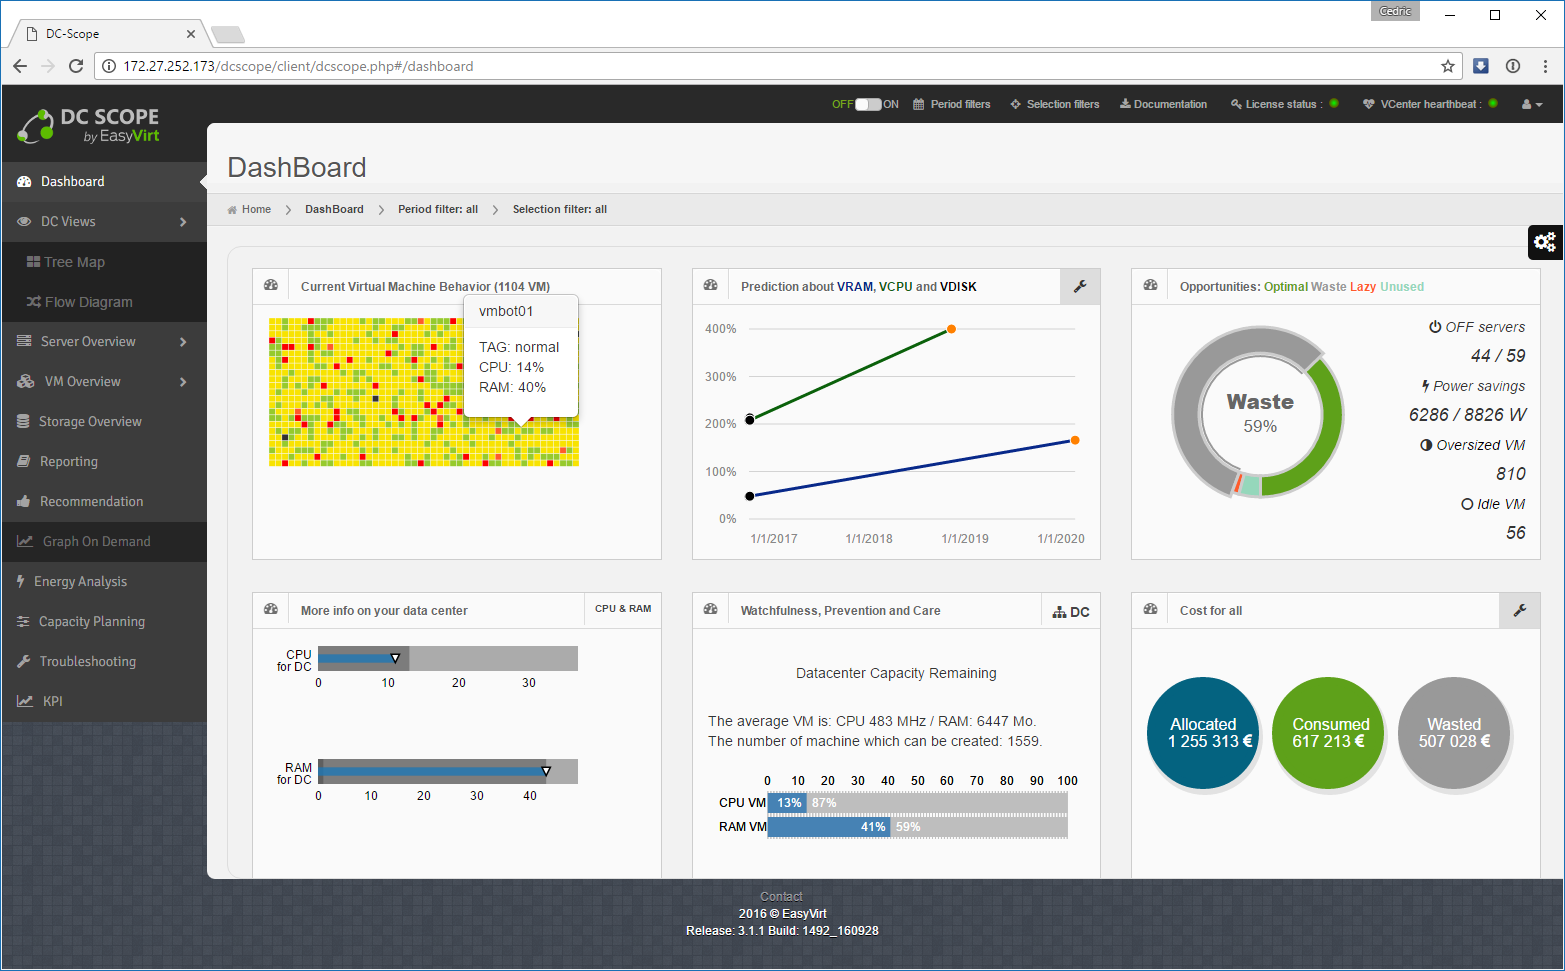
Task: Click the browser address bar URL
Action: tap(298, 66)
